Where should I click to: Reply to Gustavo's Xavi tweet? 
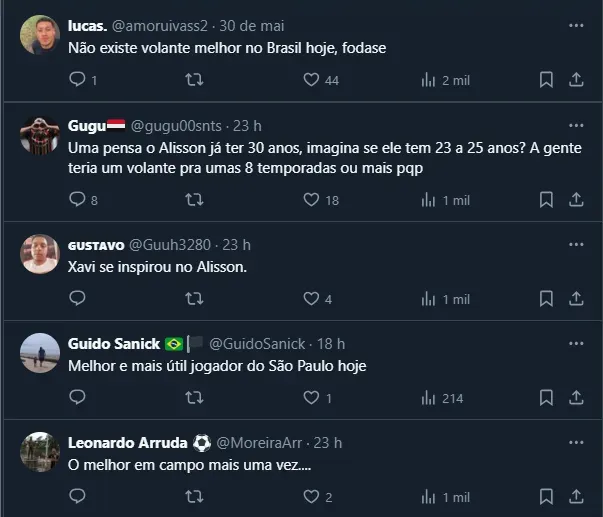pos(77,299)
